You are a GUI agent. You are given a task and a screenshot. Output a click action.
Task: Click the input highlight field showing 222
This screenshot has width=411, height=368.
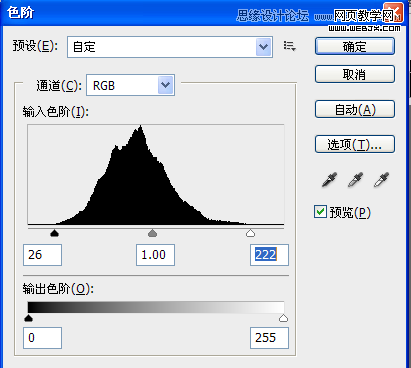click(x=269, y=255)
